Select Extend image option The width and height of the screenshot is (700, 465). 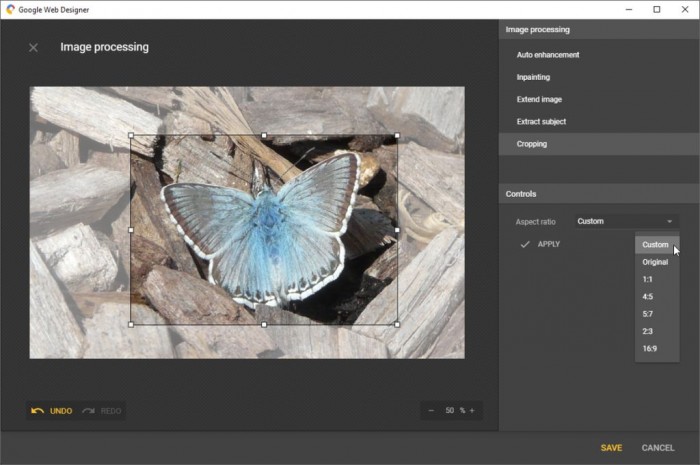539,99
